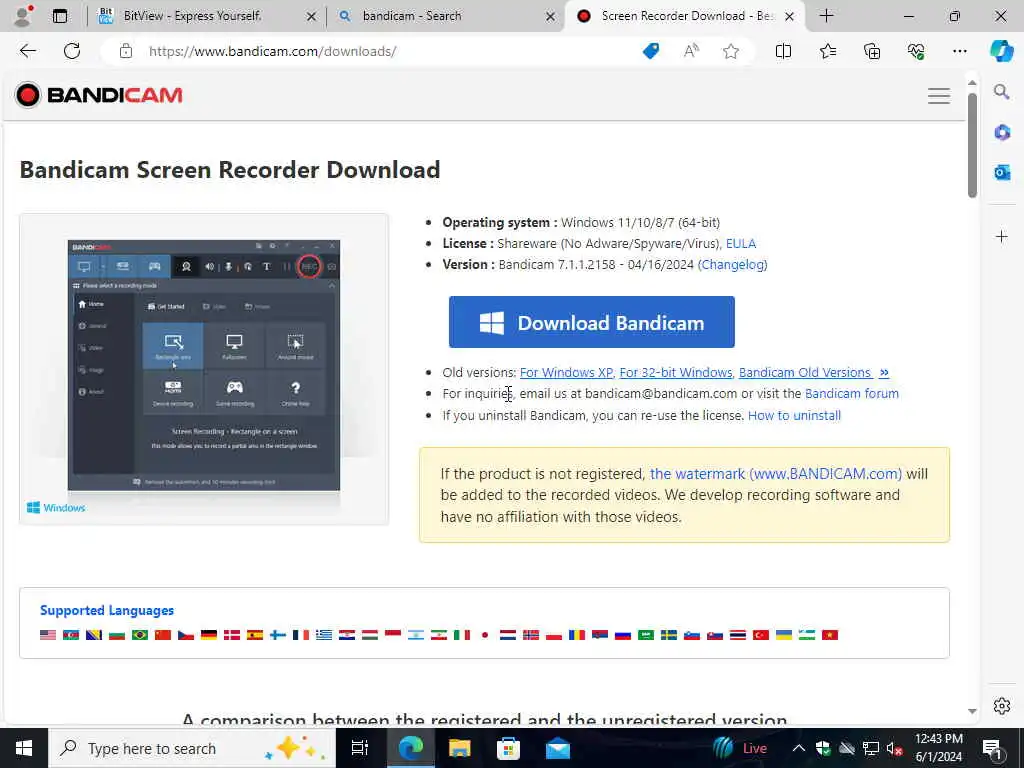This screenshot has width=1024, height=768.
Task: Open a new browser tab
Action: (826, 16)
